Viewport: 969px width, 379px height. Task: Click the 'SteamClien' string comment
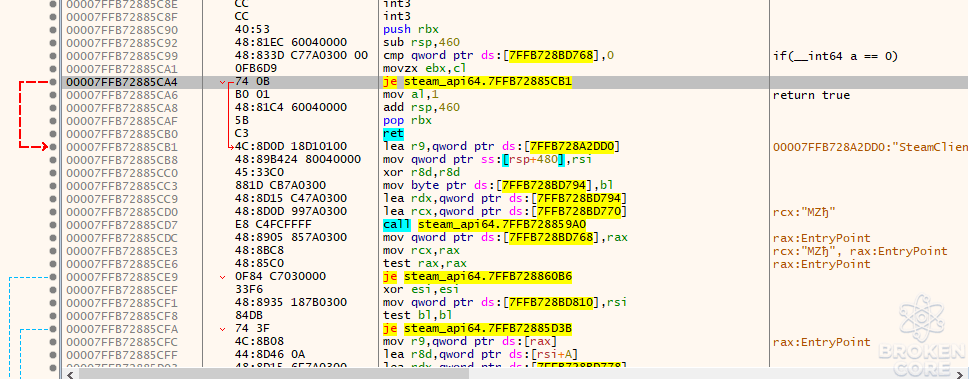(870, 147)
